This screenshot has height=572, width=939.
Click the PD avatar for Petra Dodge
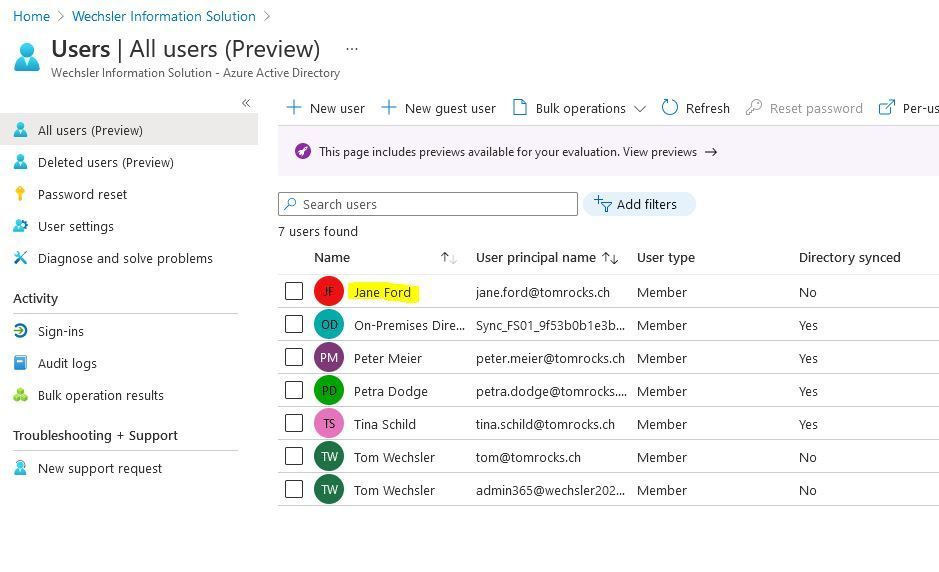point(329,391)
